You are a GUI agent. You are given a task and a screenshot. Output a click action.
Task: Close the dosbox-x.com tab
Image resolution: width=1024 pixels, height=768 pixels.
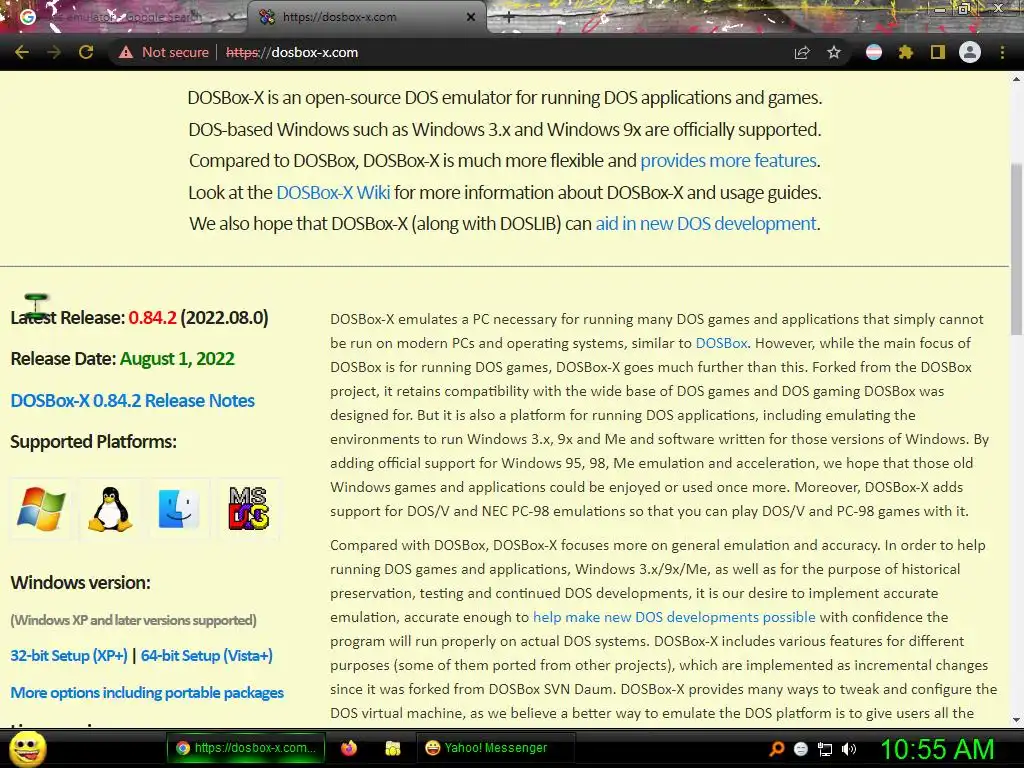471,17
